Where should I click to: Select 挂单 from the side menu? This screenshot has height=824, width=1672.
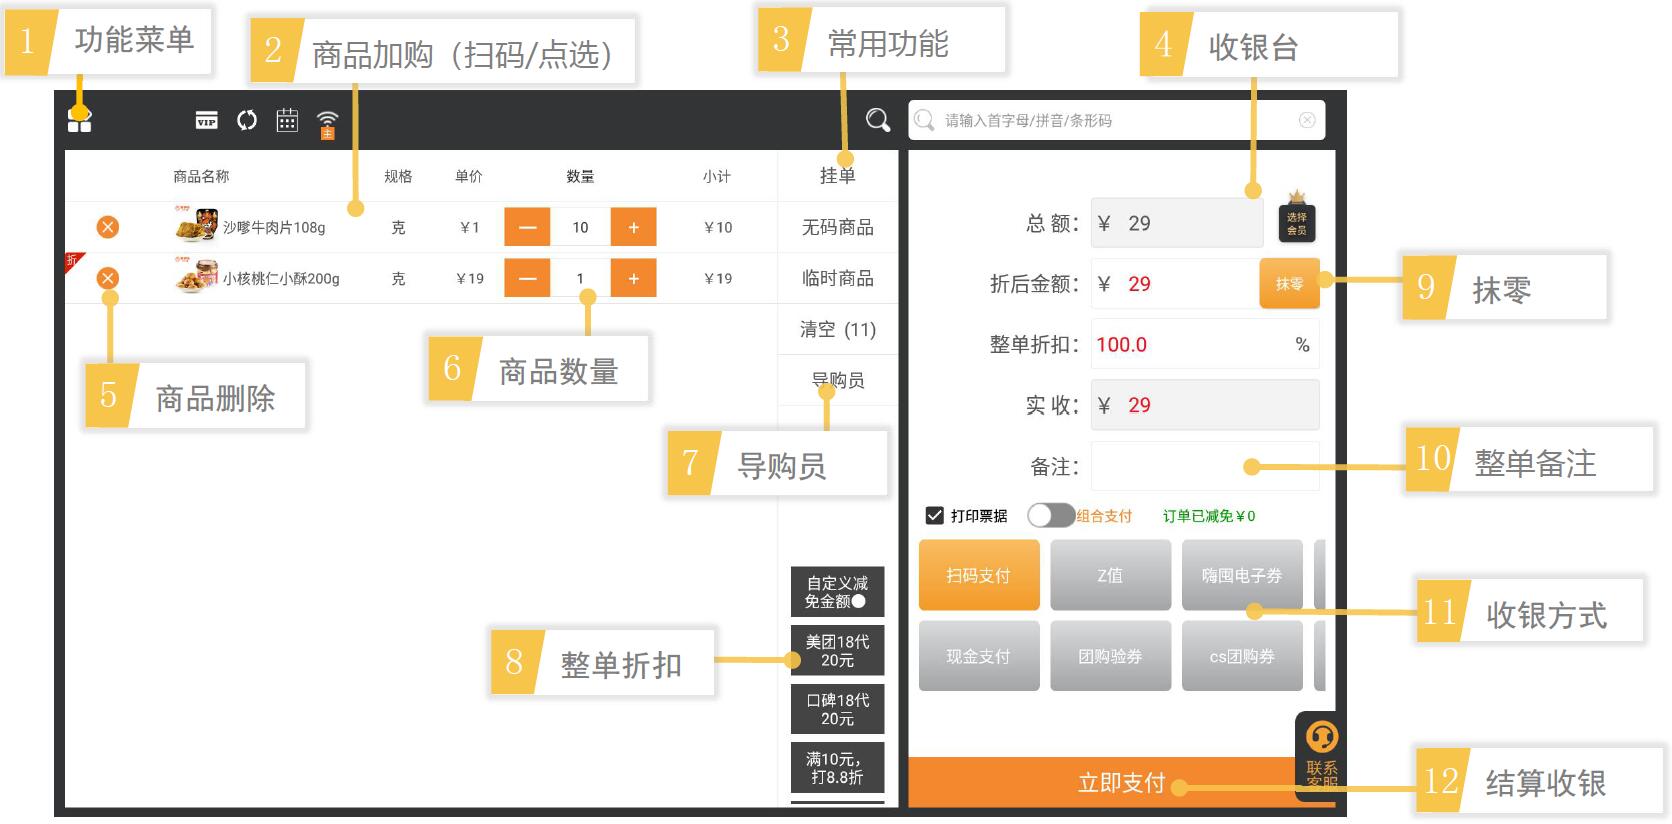837,176
